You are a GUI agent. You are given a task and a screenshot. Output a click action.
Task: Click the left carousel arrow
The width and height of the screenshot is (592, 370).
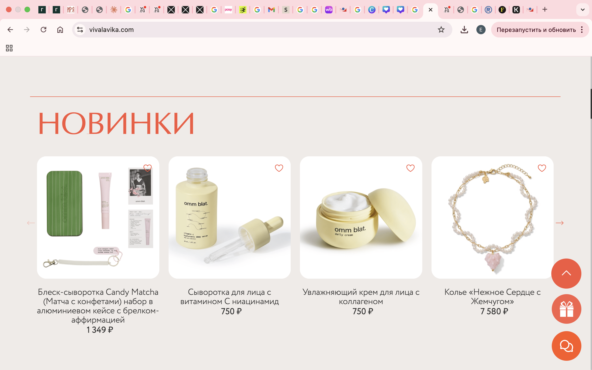[x=31, y=223]
